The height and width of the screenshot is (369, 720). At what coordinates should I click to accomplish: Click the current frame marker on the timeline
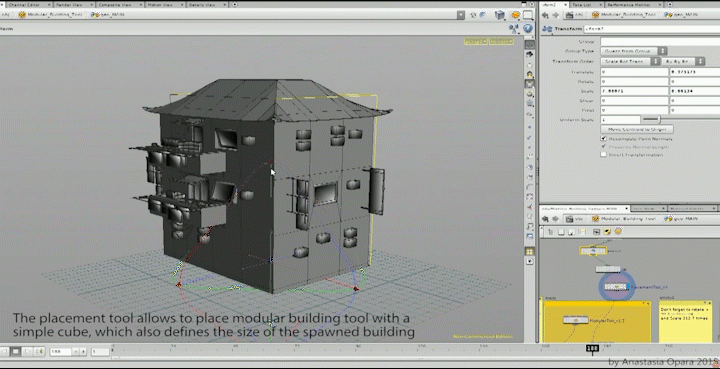(x=592, y=348)
